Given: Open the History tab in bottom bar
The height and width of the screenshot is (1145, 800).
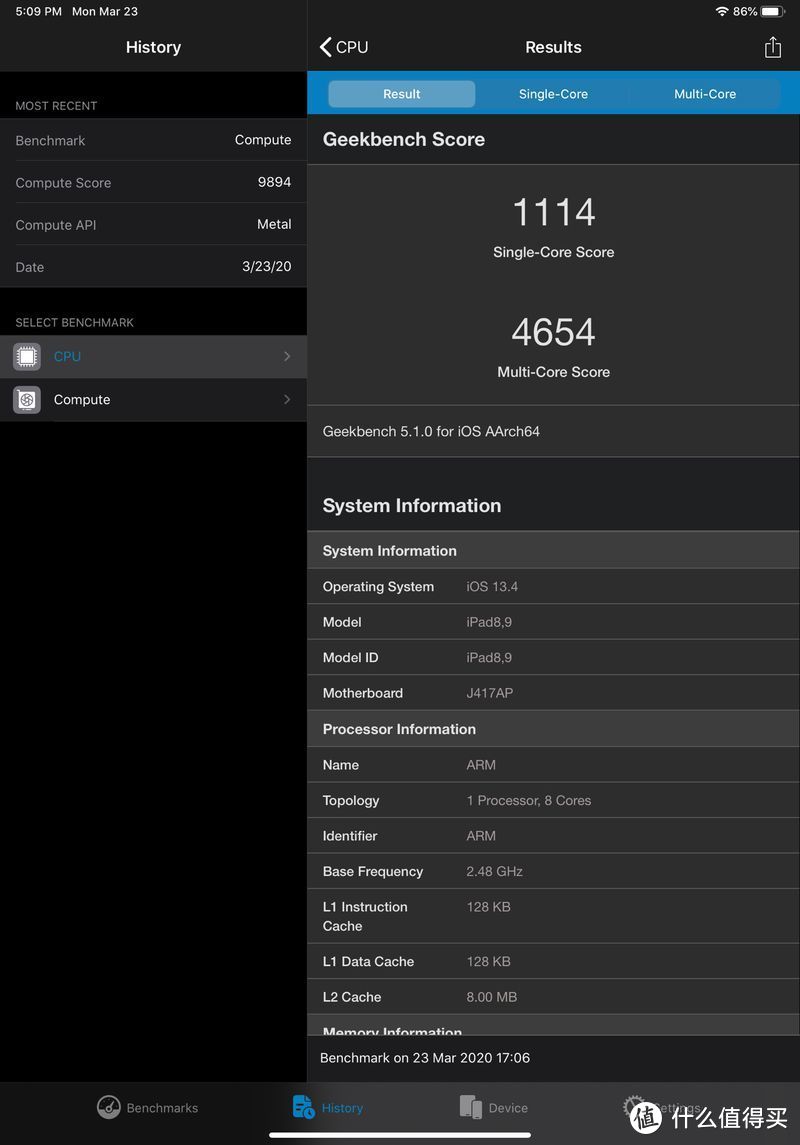Looking at the screenshot, I should click(x=328, y=1108).
